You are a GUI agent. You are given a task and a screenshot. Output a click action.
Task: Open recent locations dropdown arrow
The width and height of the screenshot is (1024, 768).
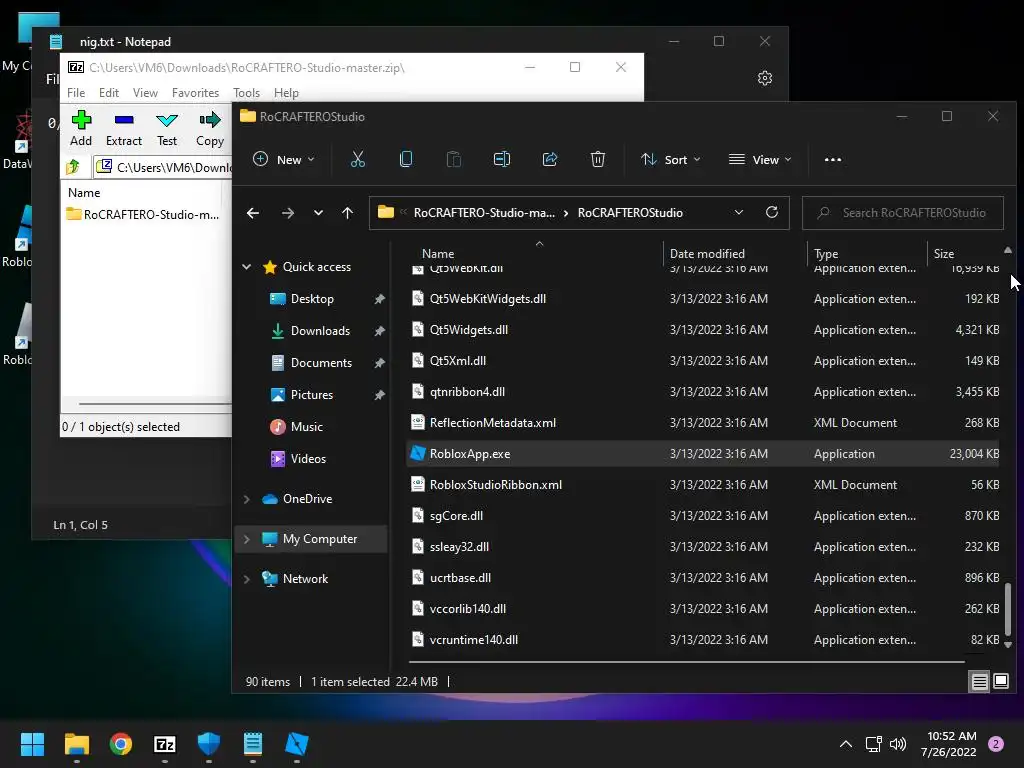coord(318,213)
